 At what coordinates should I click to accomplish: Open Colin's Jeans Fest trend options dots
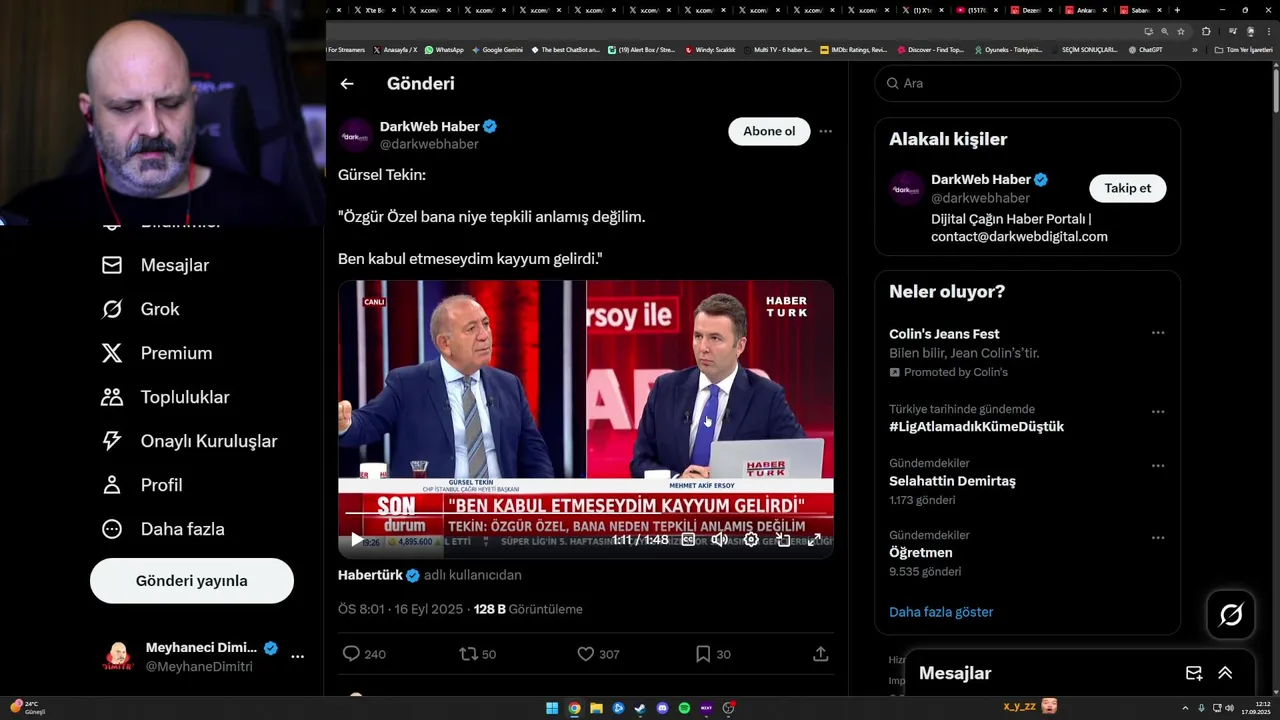point(1158,333)
